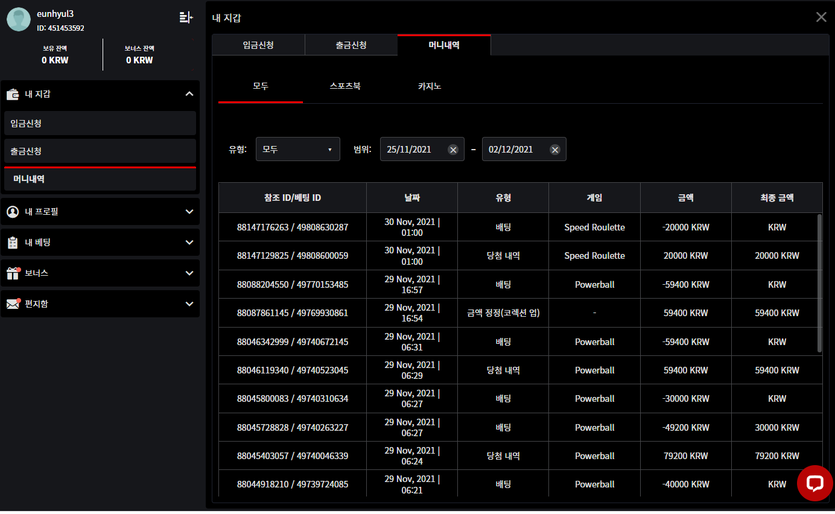Screen dimensions: 835x514
Task: Click the envelope icon beside 편지함
Action: (x=13, y=304)
